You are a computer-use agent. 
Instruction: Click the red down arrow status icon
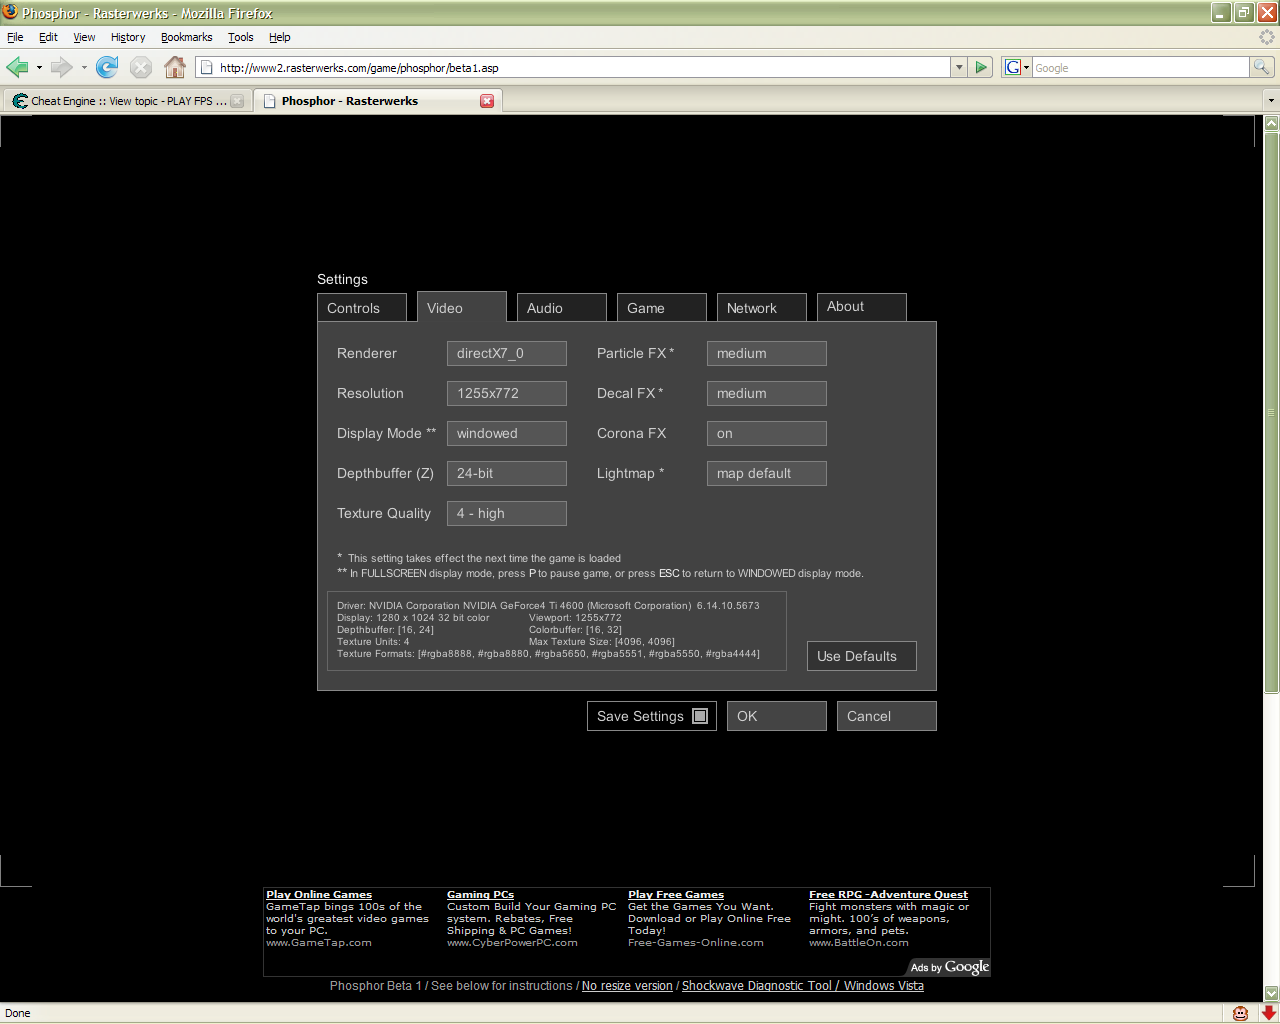pyautogui.click(x=1268, y=1013)
